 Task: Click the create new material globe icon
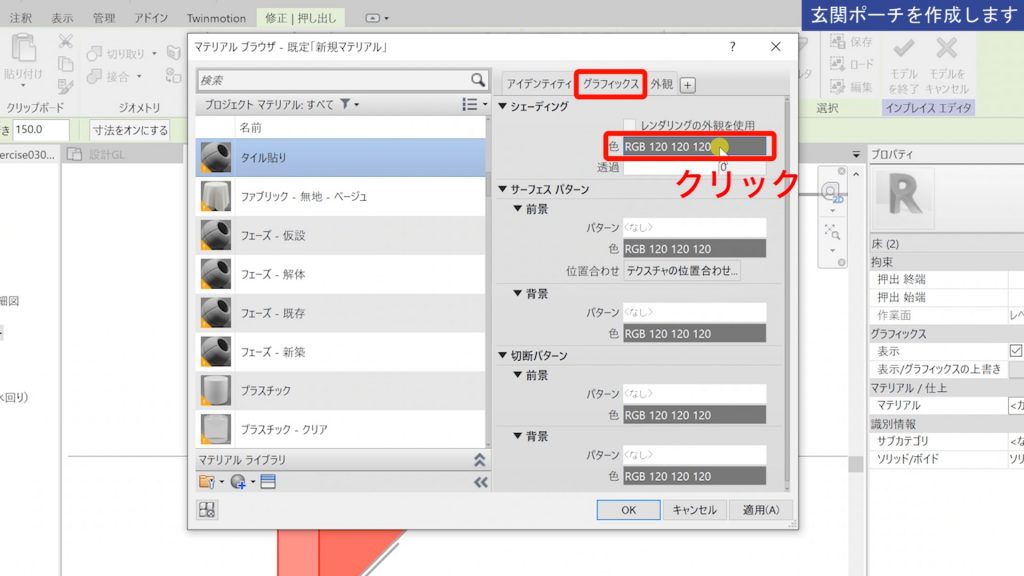pos(238,481)
